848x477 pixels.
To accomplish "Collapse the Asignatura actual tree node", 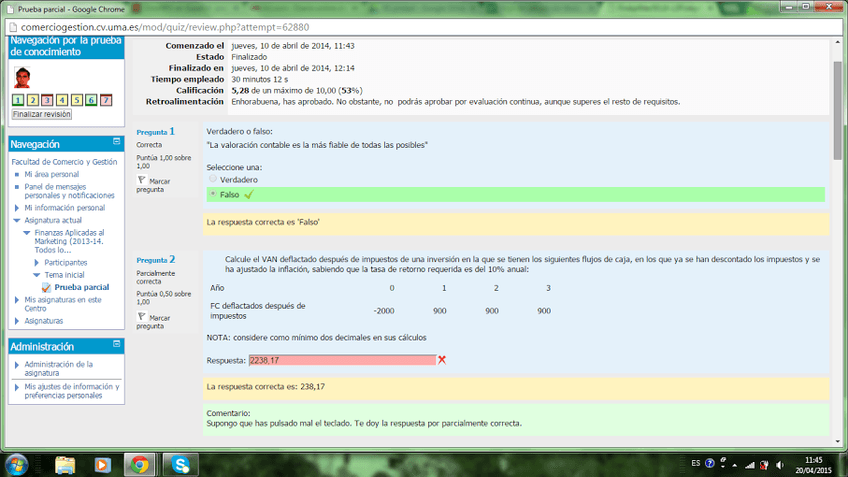I will pos(17,220).
